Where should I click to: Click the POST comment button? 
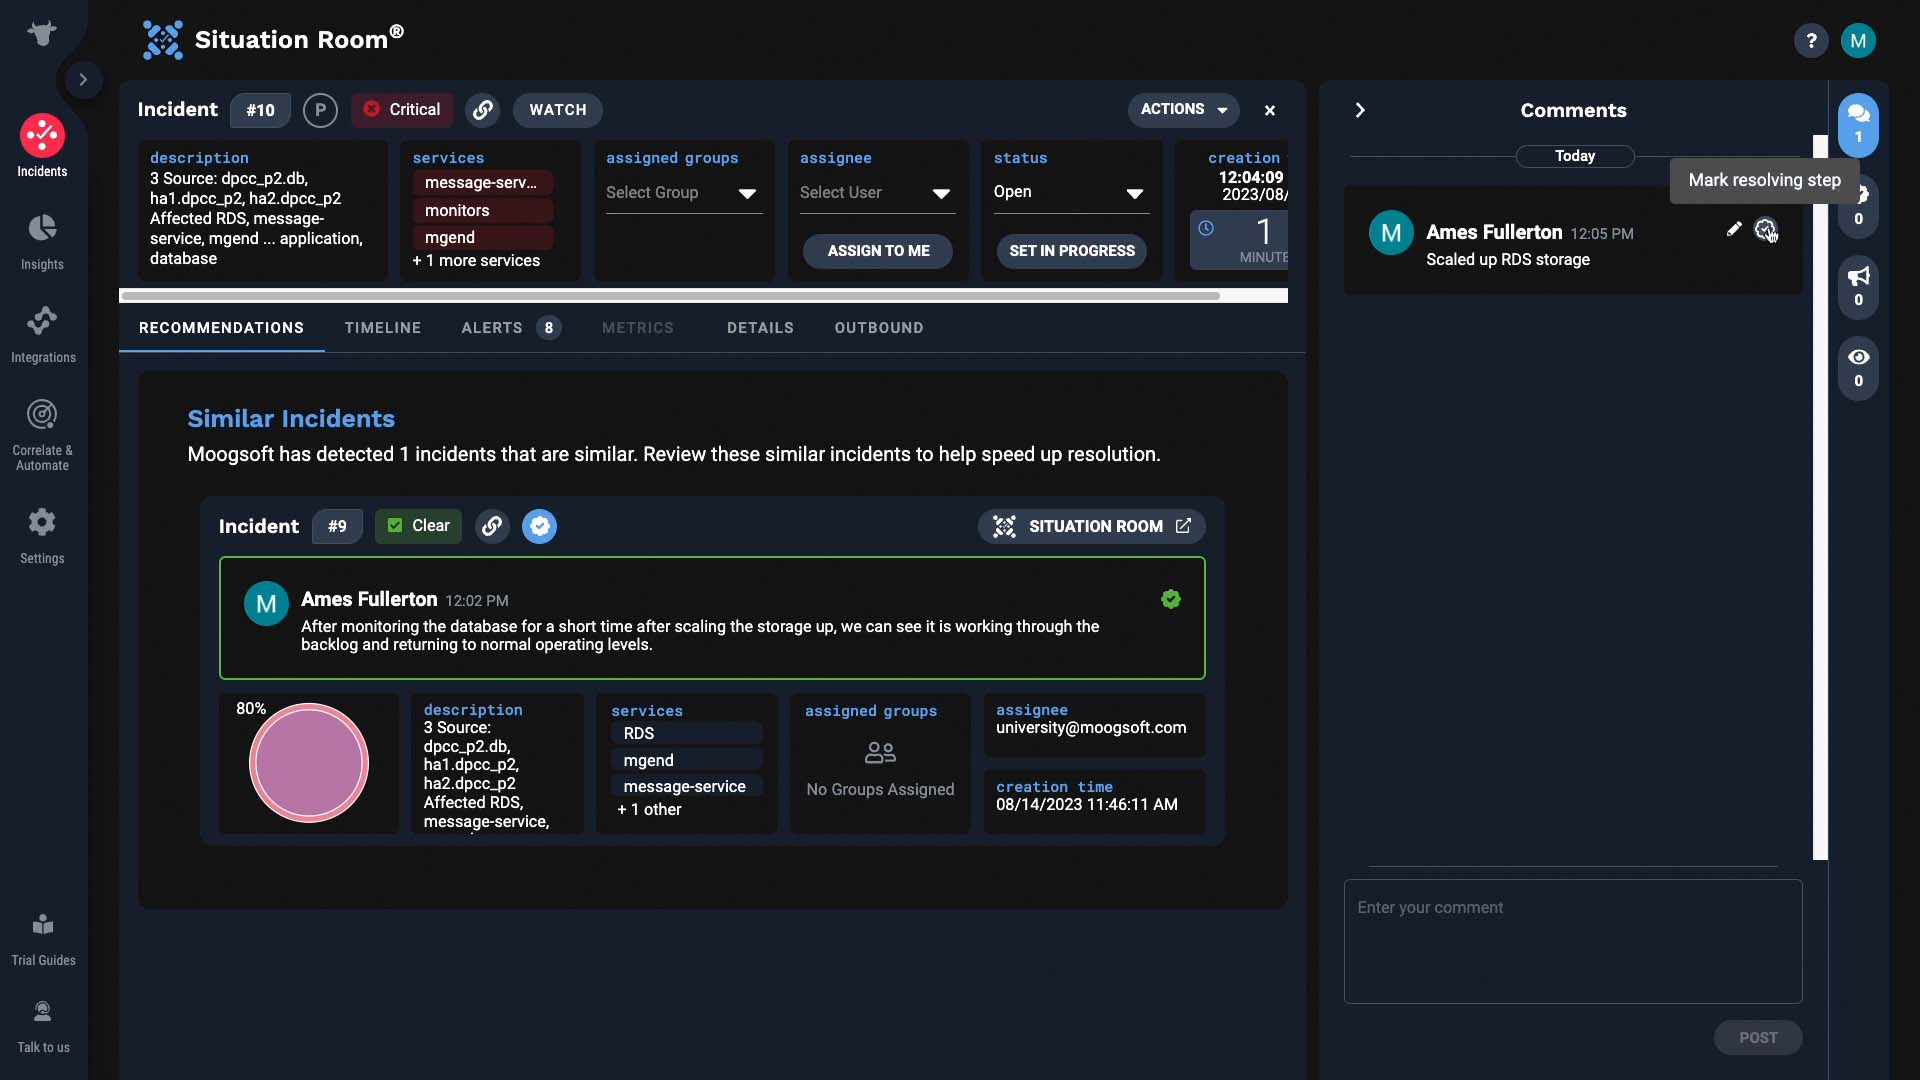[1758, 1038]
